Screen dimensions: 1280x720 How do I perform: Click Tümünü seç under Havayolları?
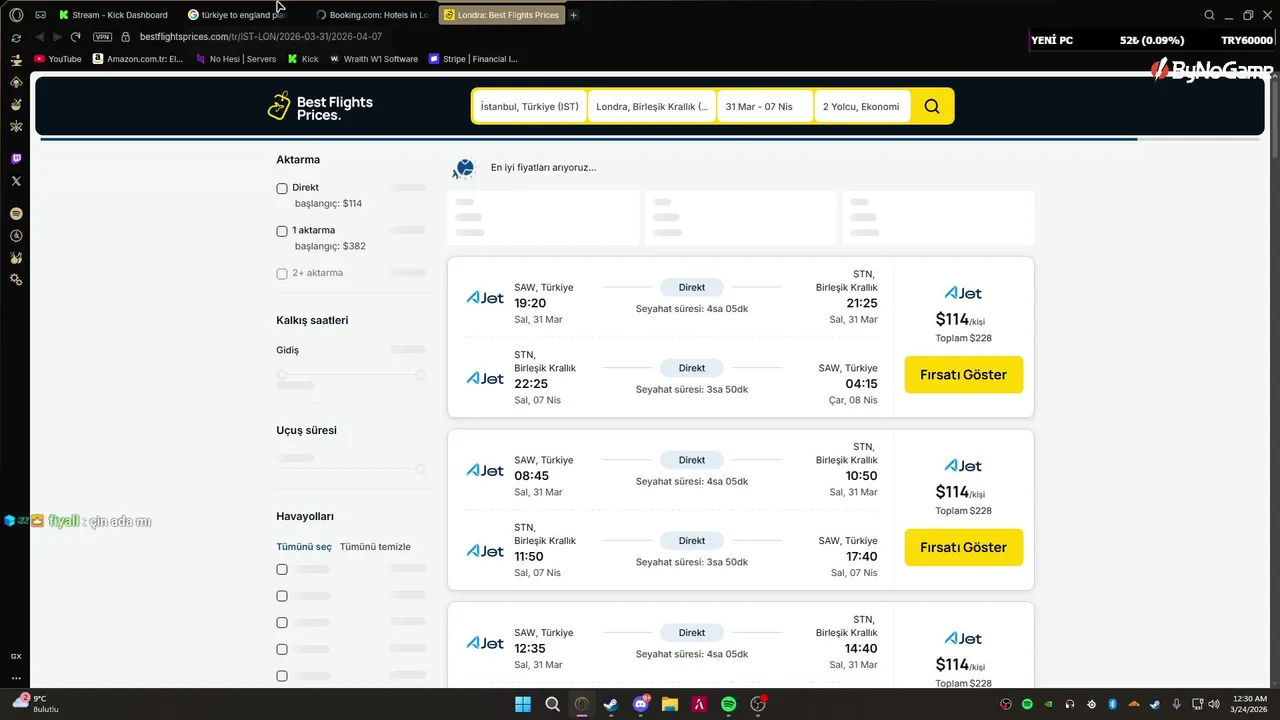[x=304, y=547]
